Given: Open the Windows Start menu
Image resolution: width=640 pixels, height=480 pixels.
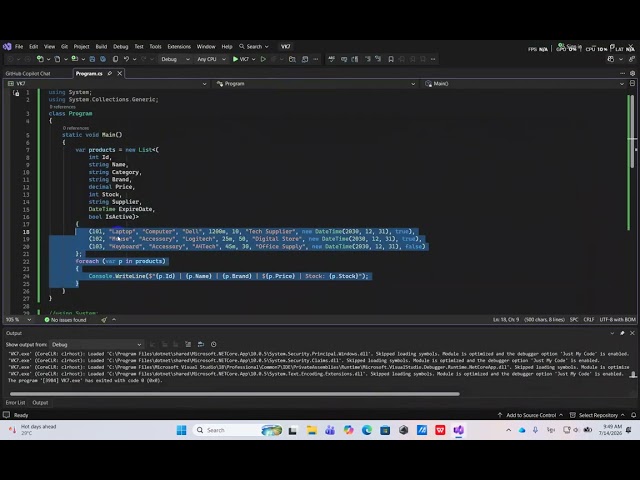Looking at the screenshot, I should (181, 430).
